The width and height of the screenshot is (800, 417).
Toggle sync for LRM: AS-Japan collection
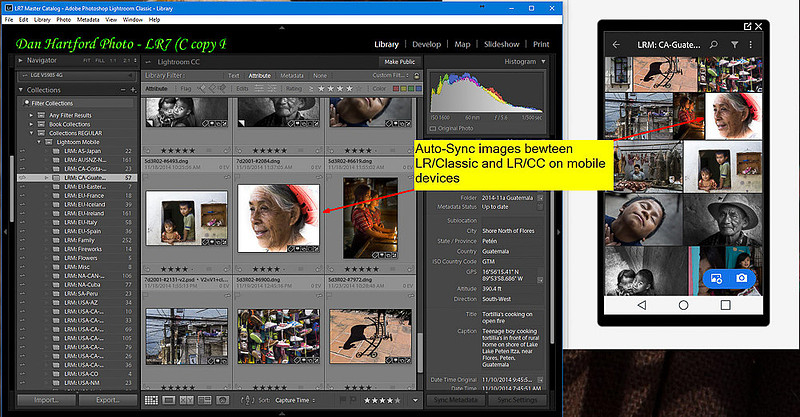pyautogui.click(x=22, y=151)
